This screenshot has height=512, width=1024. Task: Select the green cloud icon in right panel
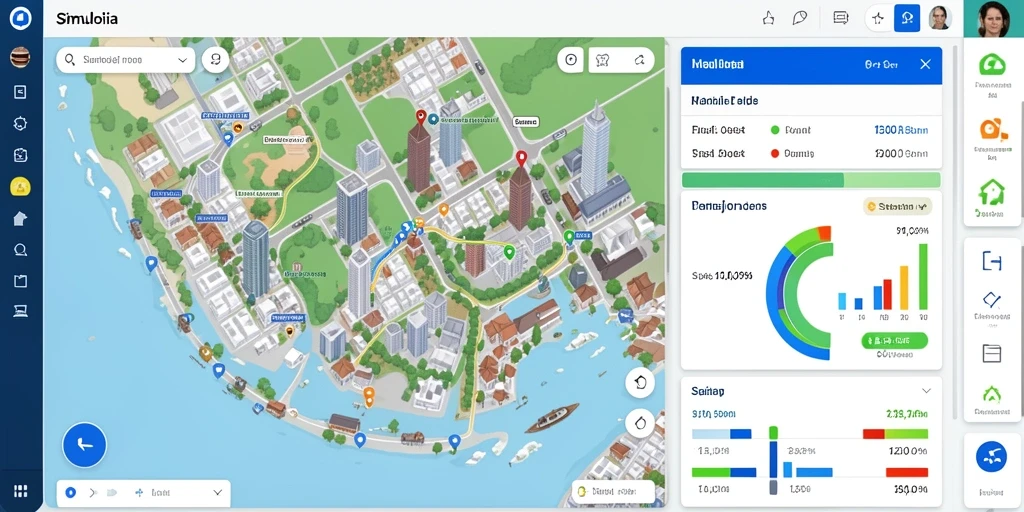pos(992,65)
